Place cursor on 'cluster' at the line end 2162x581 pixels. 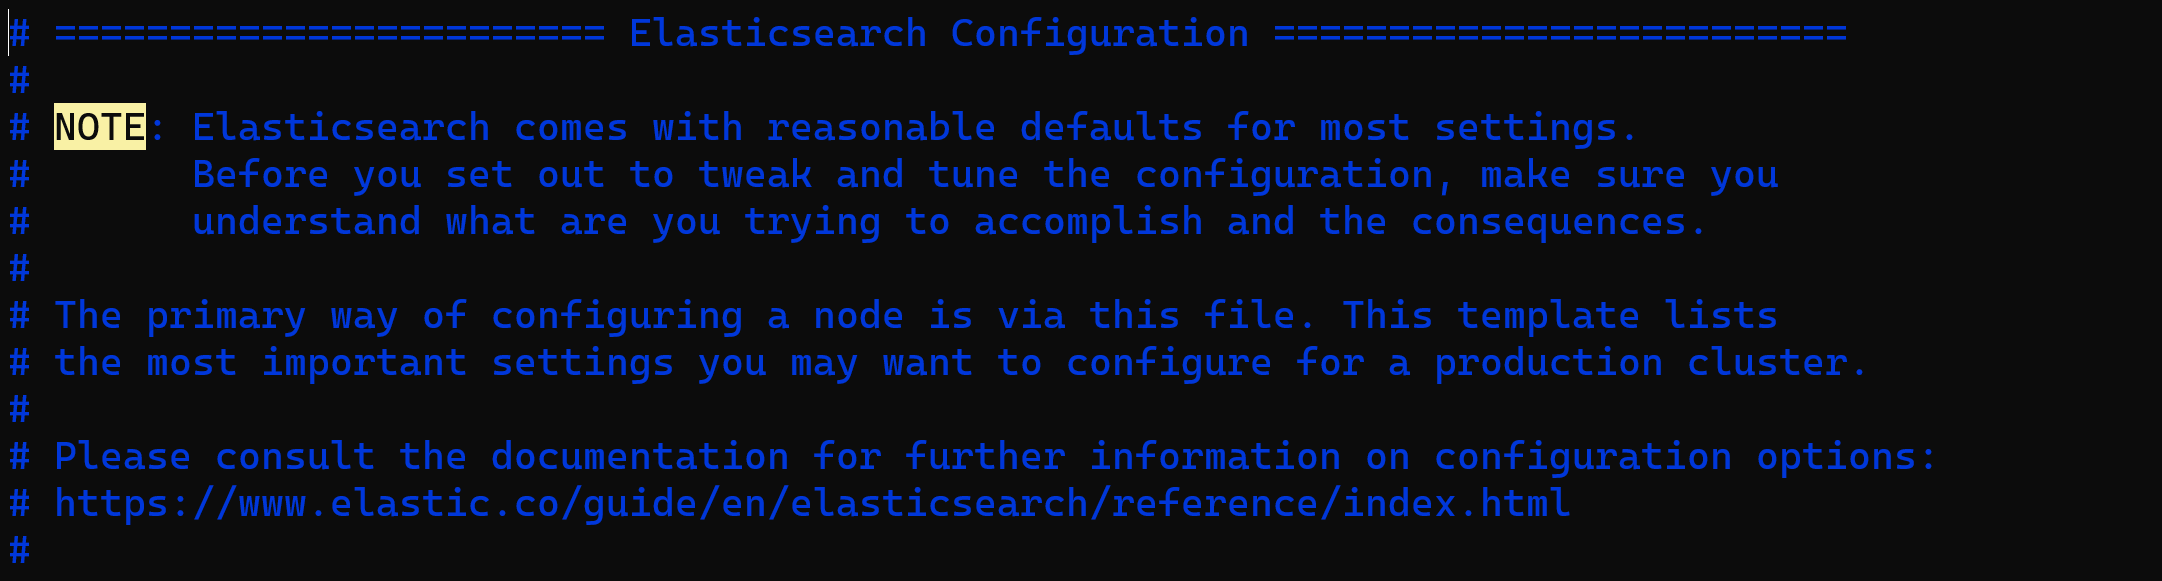tap(1767, 362)
